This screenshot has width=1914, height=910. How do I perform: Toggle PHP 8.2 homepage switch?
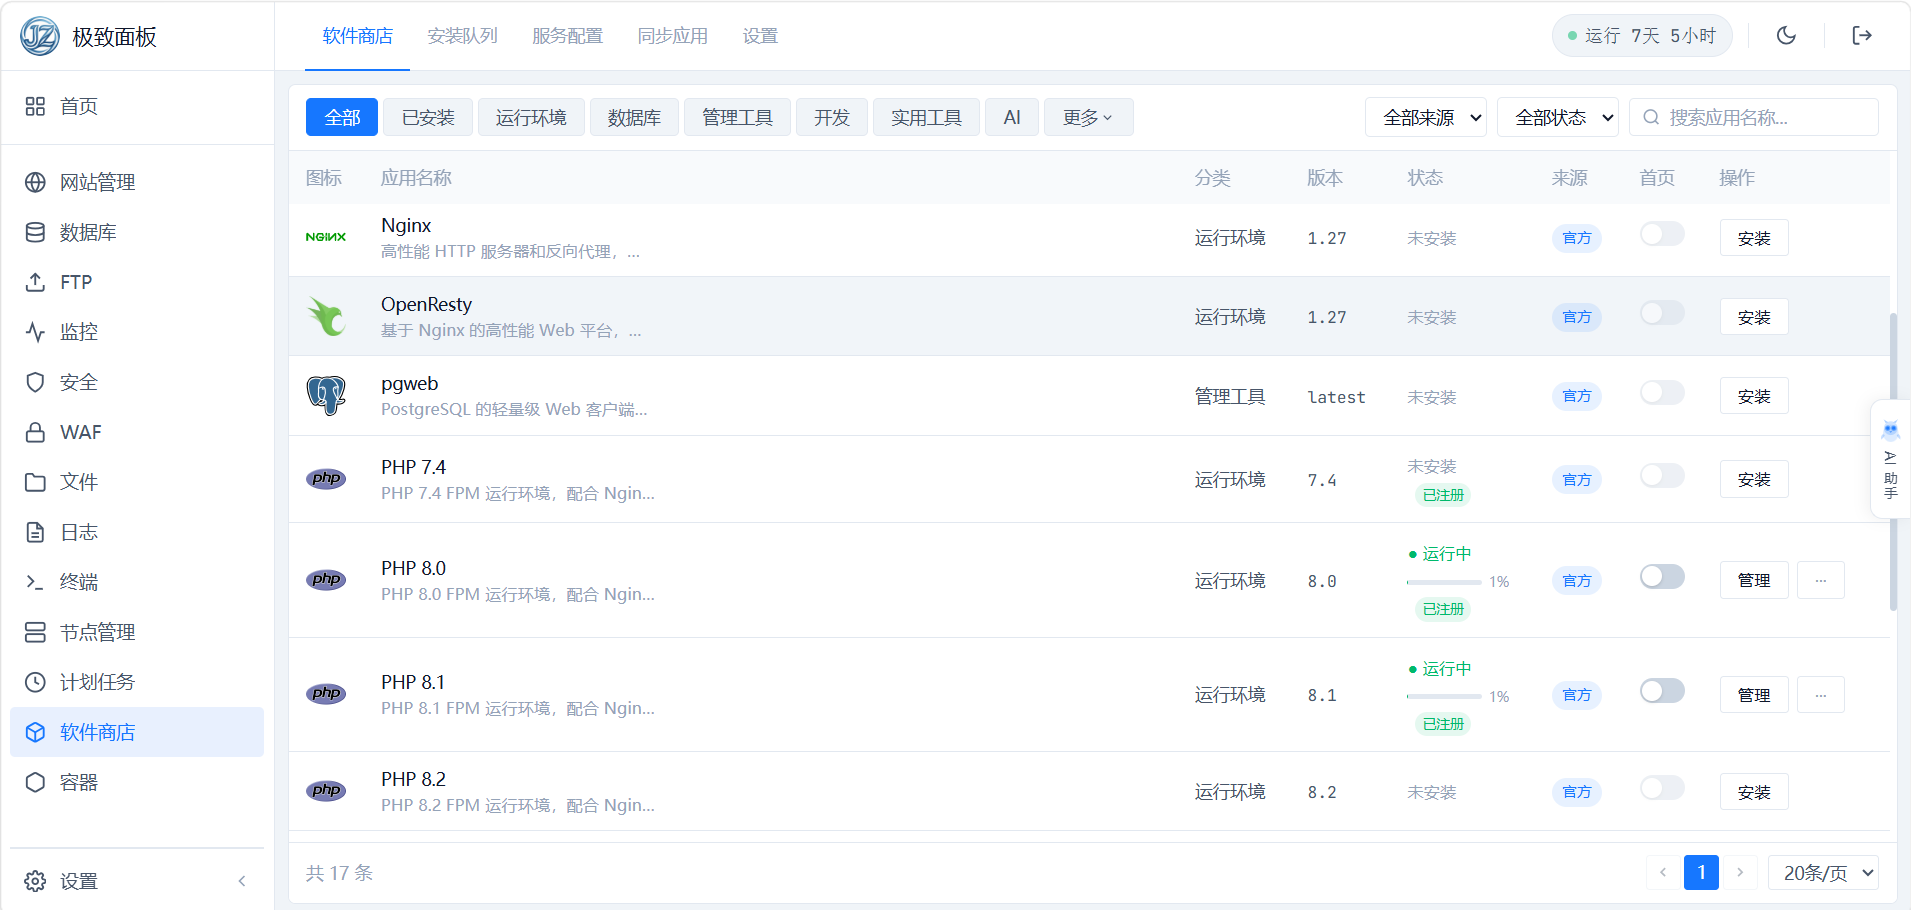tap(1662, 788)
